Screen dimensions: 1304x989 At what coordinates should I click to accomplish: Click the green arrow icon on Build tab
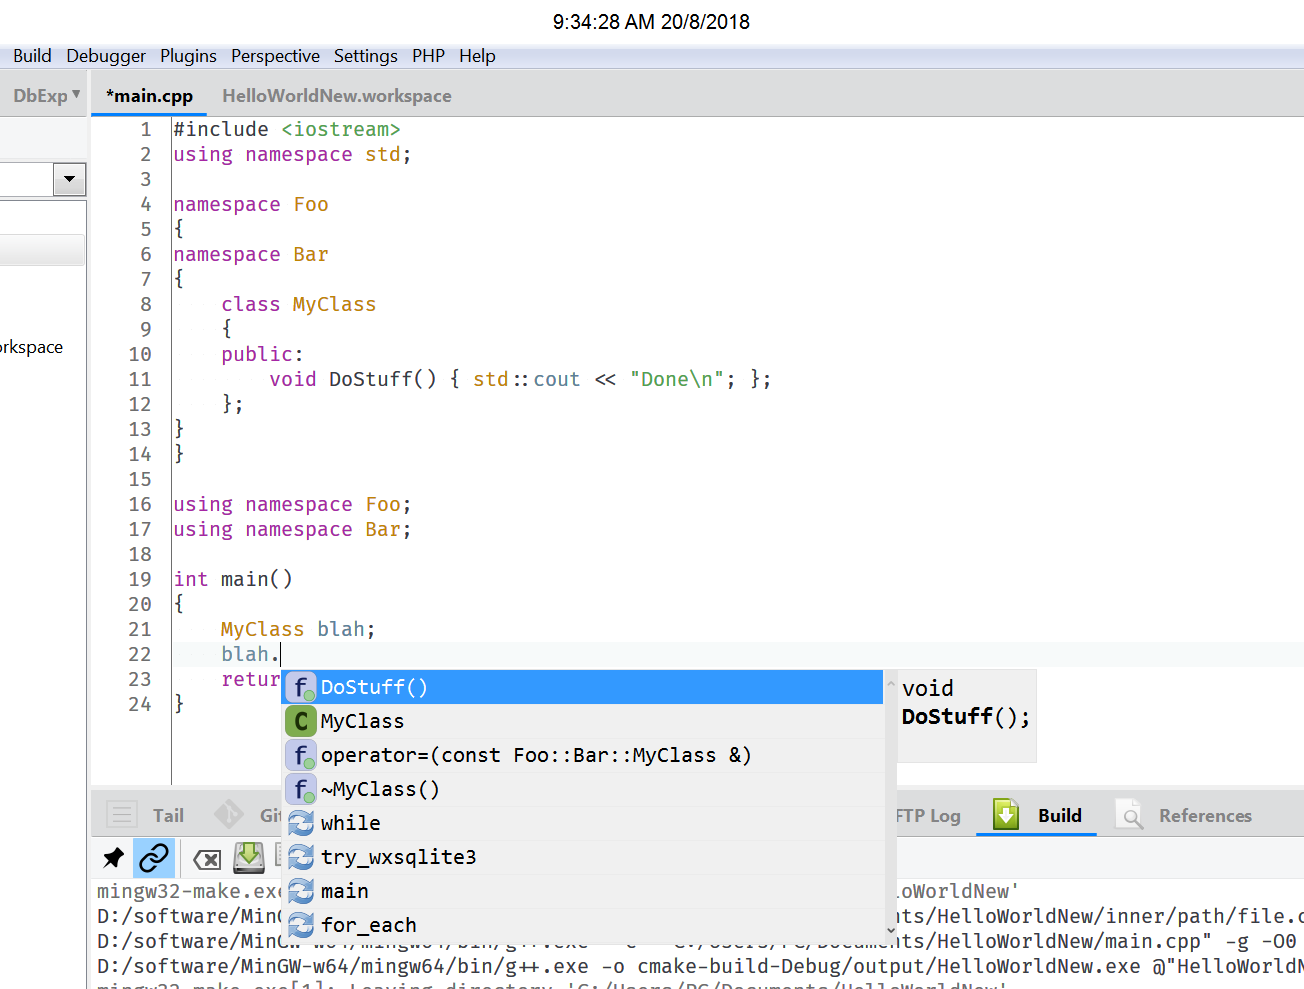[1005, 814]
